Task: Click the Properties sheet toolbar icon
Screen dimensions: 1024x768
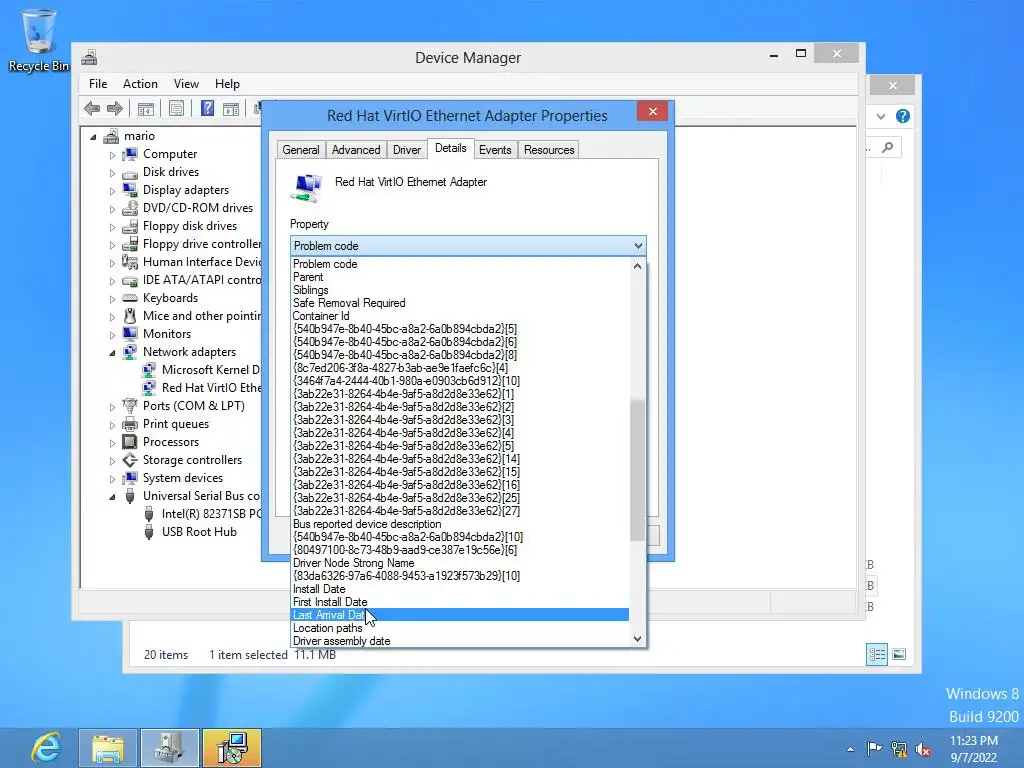Action: click(176, 108)
